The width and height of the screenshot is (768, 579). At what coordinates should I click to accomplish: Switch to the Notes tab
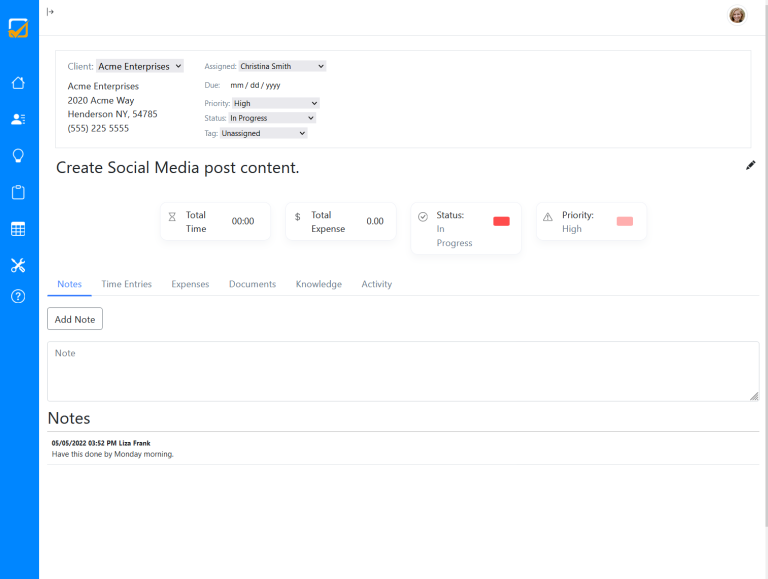click(x=70, y=284)
